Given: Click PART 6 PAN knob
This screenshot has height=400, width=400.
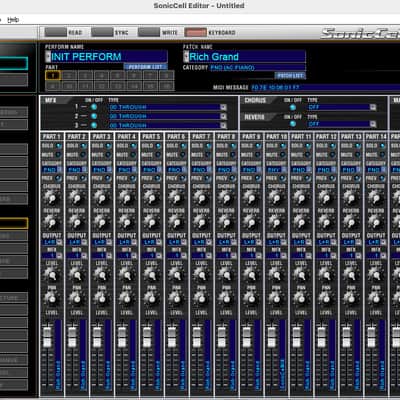Looking at the screenshot, I should [176, 299].
